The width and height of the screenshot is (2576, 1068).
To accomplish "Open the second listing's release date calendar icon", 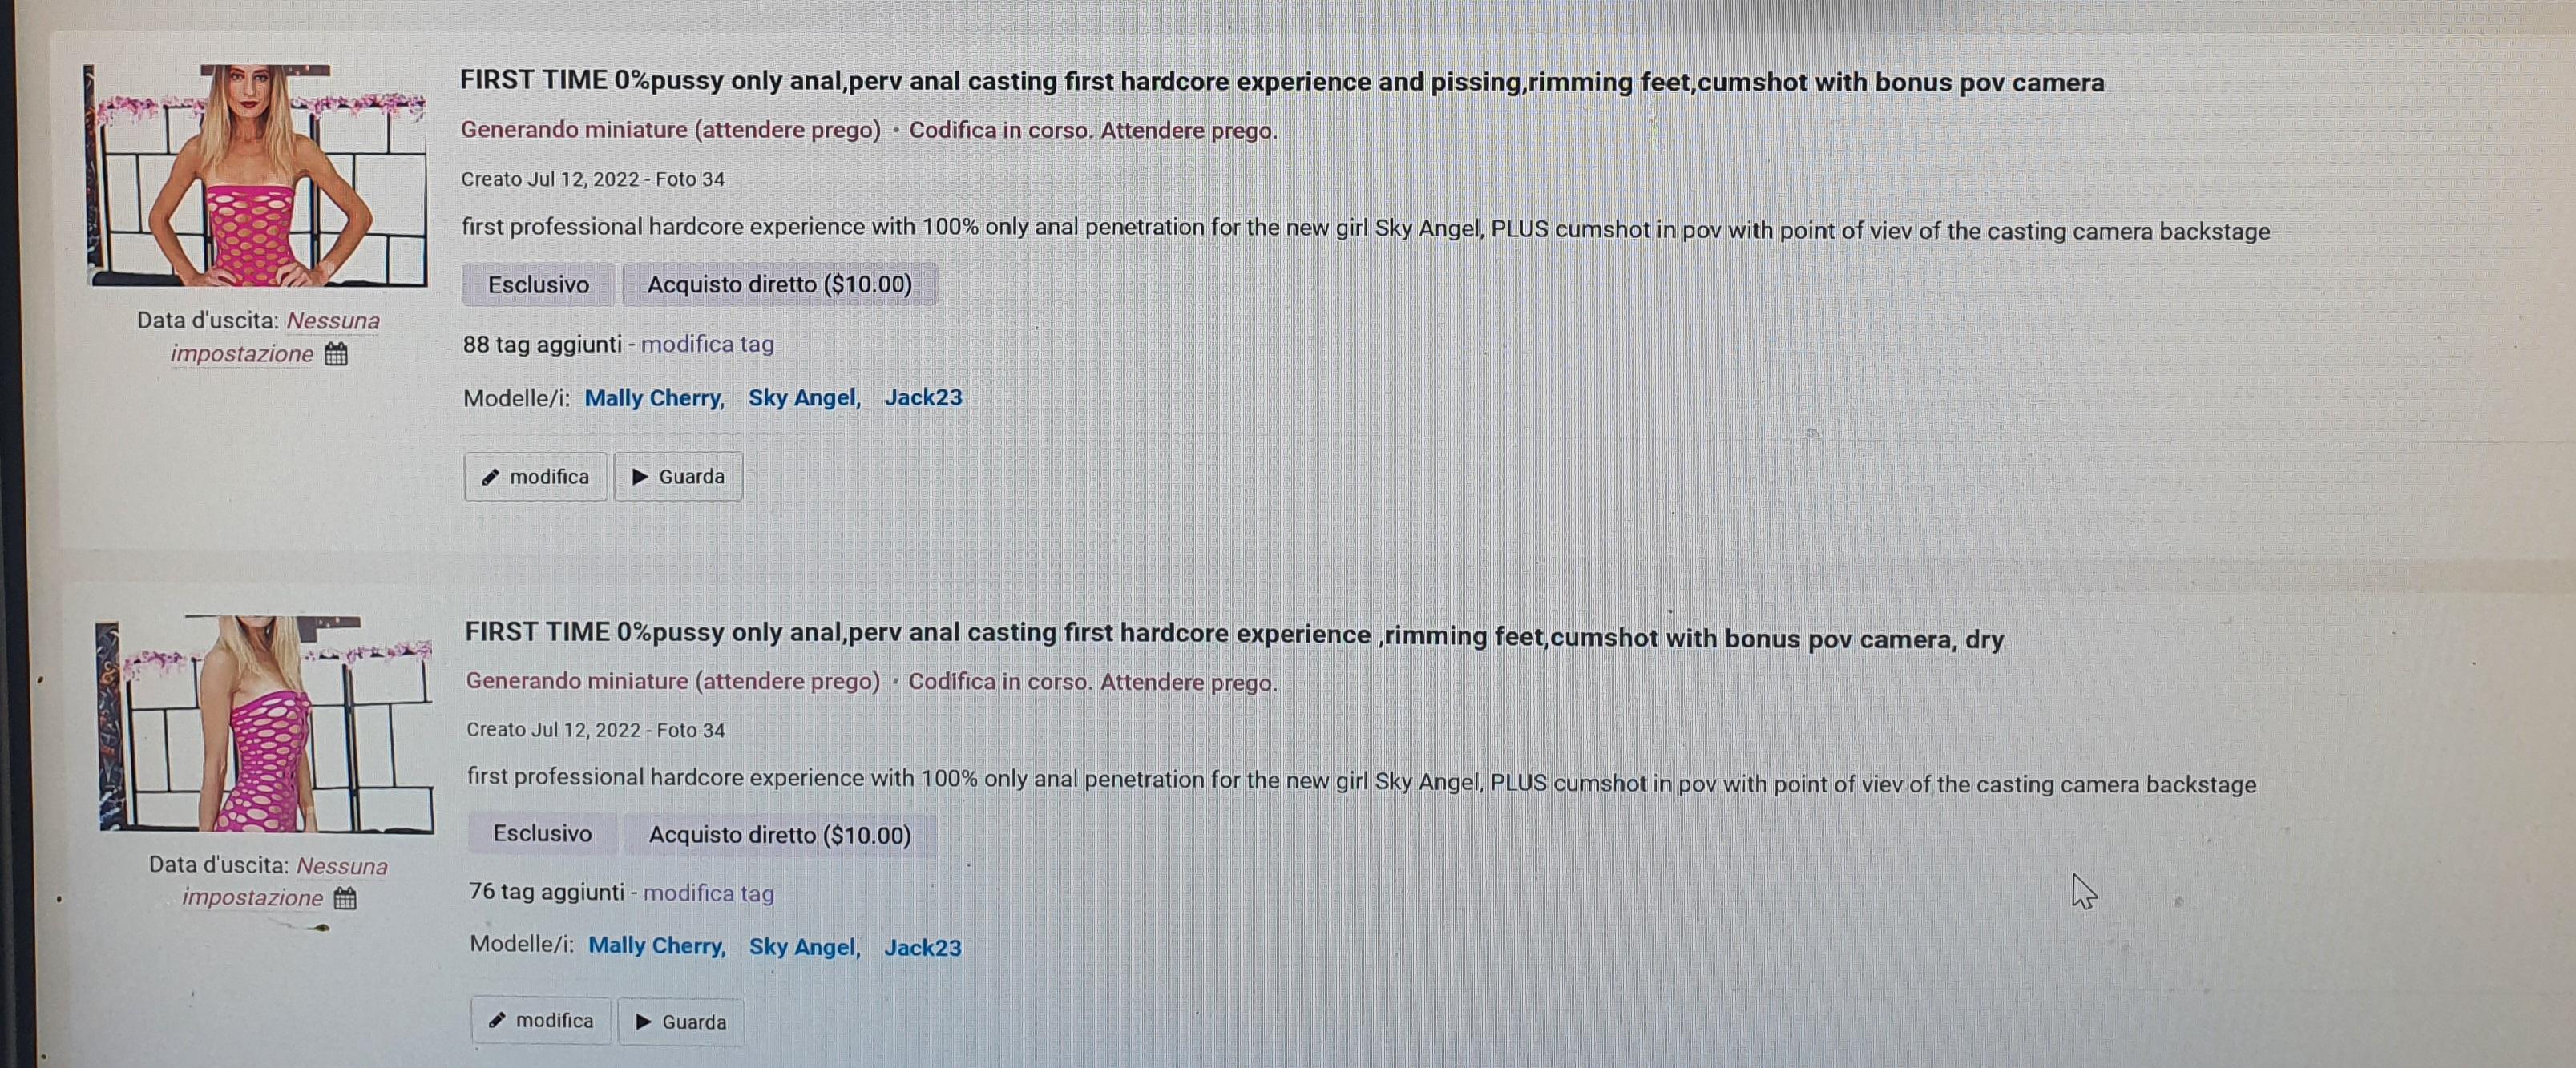I will click(x=344, y=898).
